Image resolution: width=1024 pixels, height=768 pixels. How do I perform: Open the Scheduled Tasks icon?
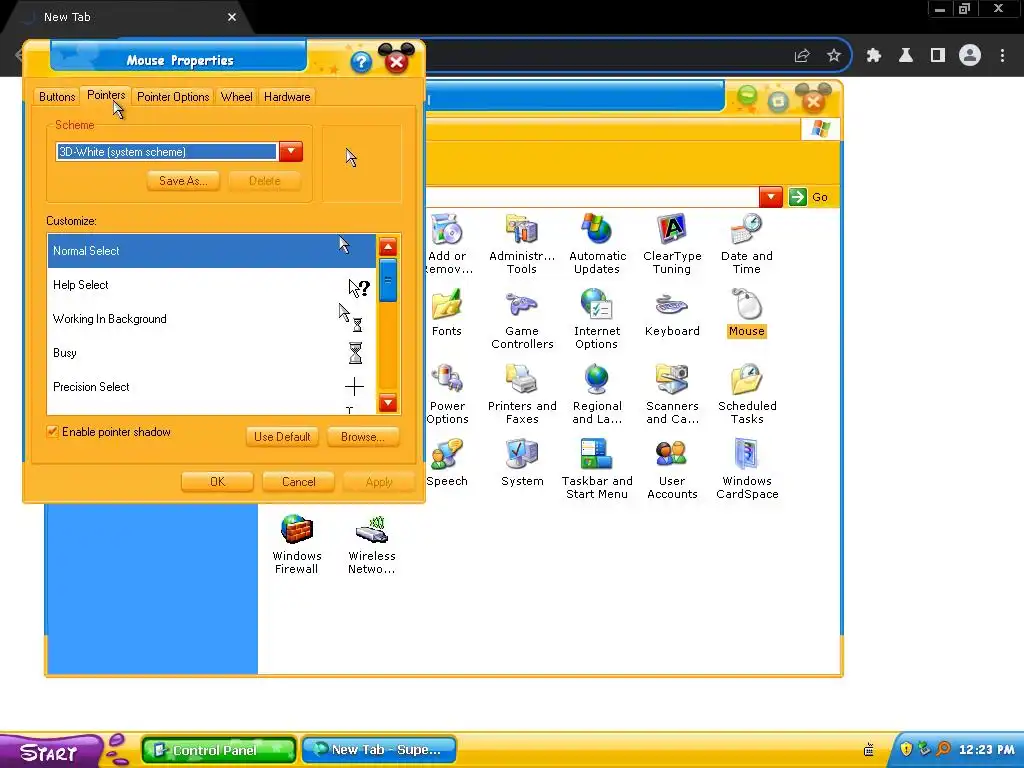(x=746, y=380)
